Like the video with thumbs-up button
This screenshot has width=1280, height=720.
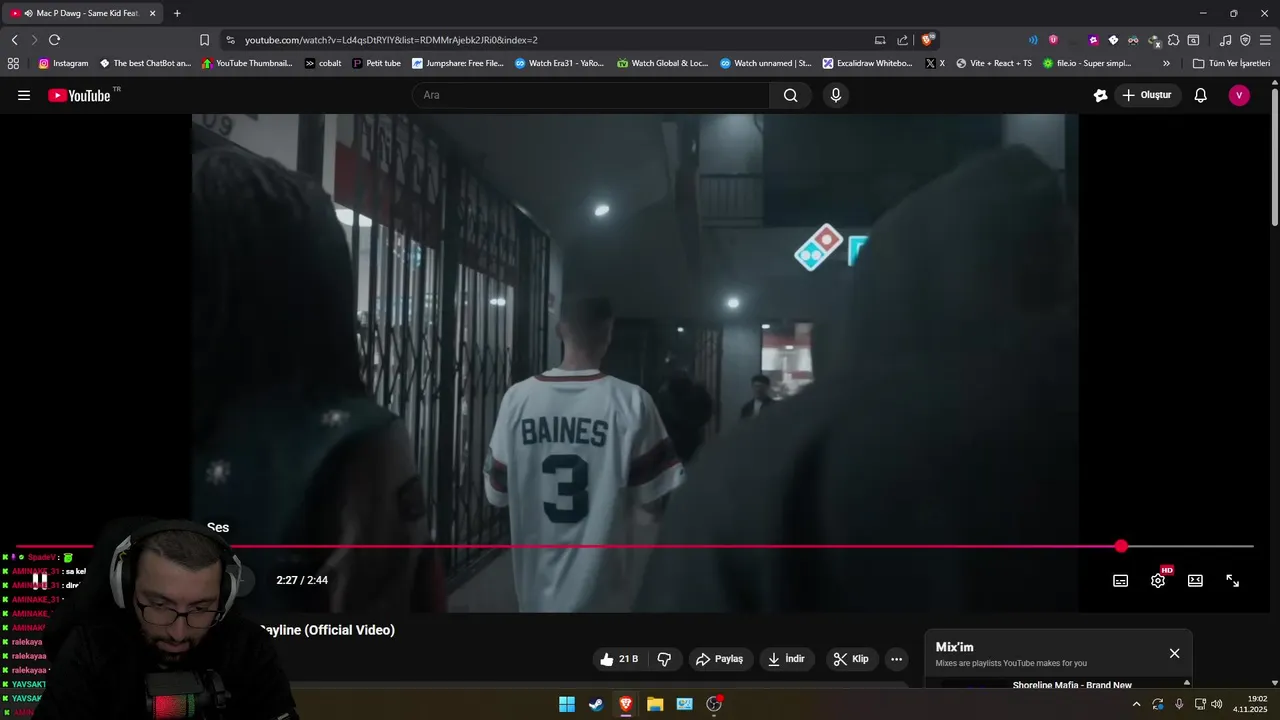click(619, 659)
